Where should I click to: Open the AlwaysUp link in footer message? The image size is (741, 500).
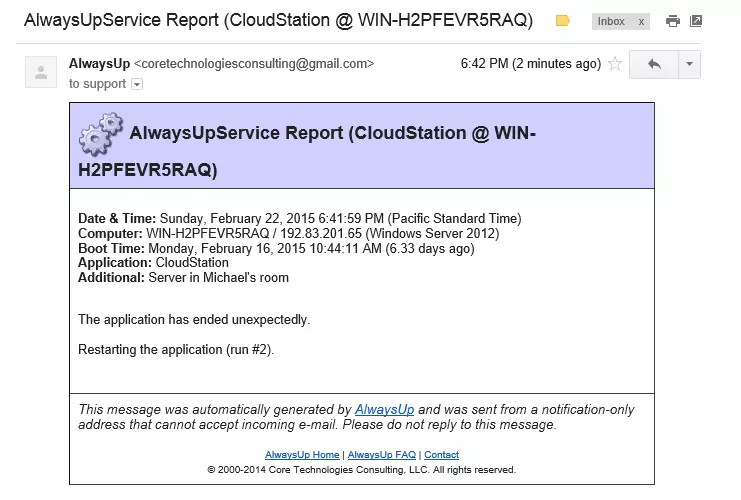[x=384, y=409]
